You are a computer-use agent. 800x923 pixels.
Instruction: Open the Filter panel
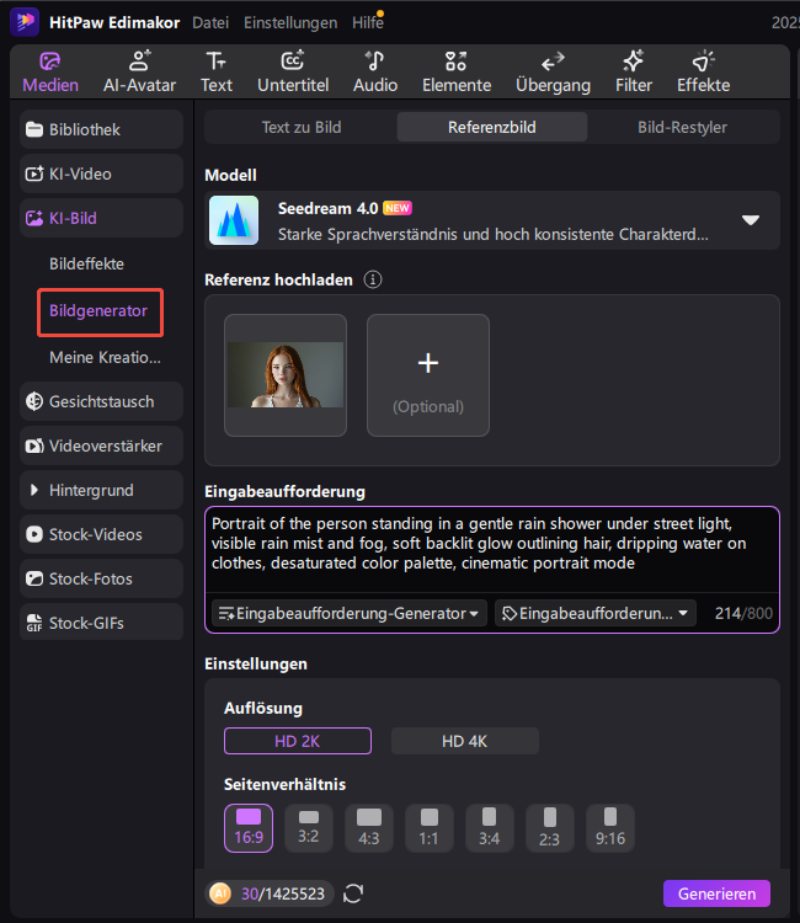(x=633, y=71)
